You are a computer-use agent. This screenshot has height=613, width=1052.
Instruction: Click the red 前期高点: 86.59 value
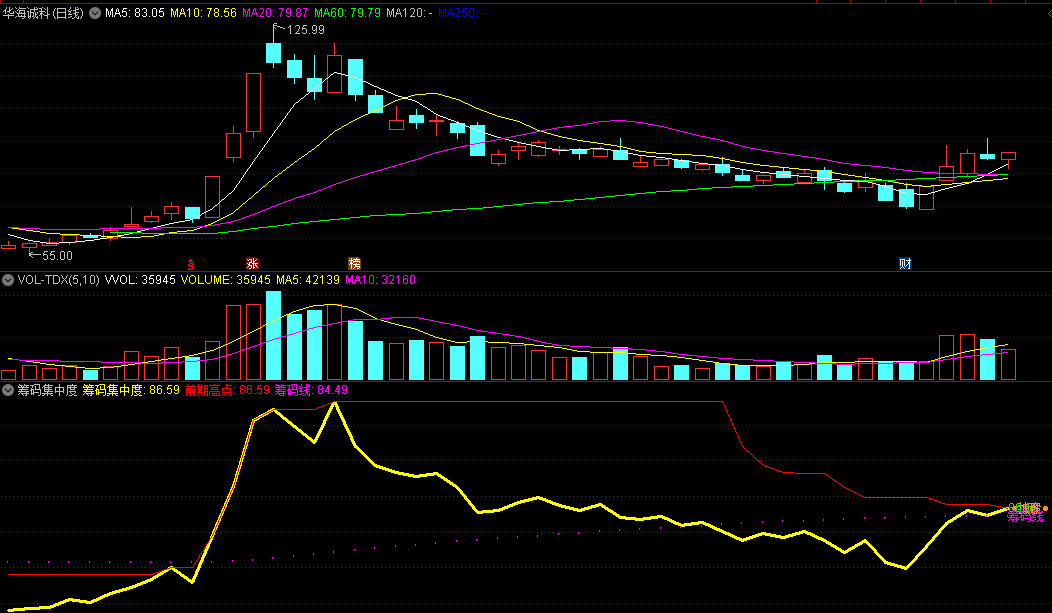(227, 390)
